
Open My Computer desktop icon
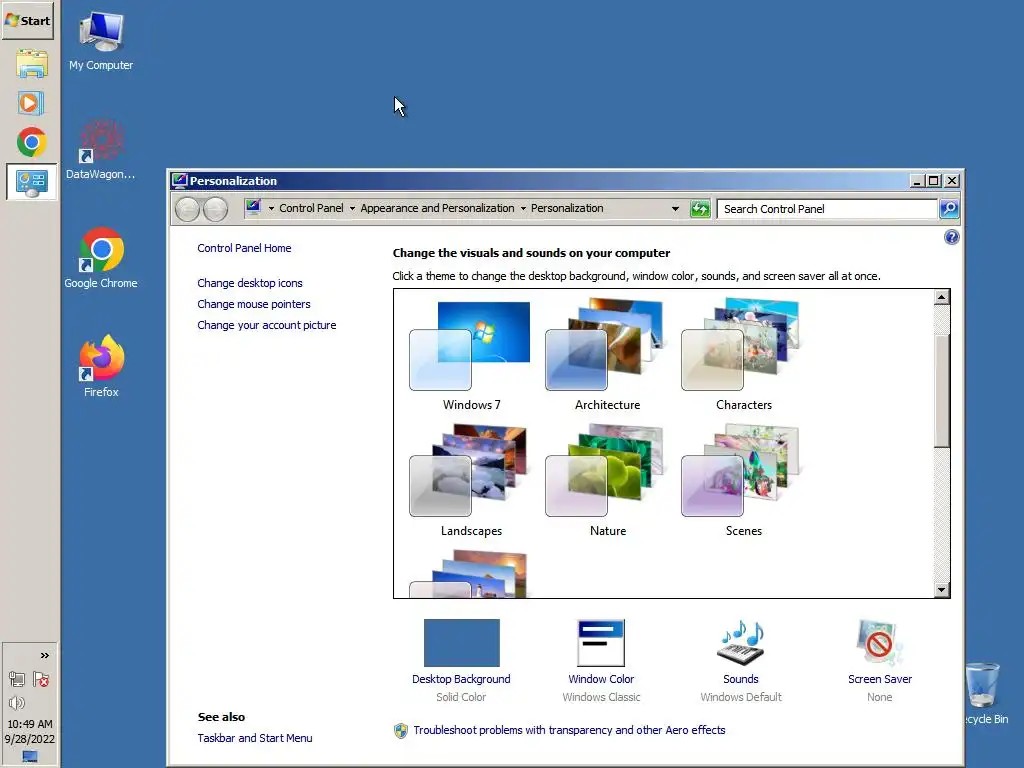(101, 40)
